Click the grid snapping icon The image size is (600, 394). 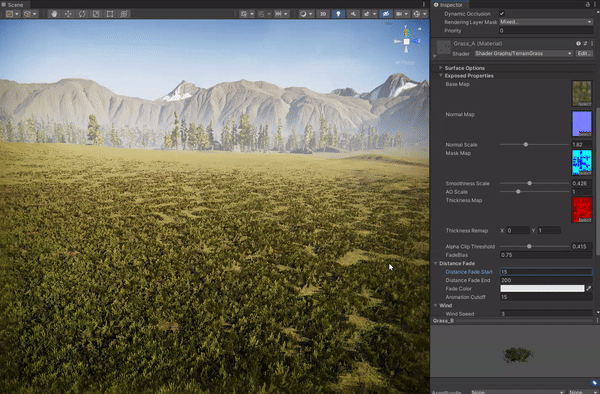point(261,14)
